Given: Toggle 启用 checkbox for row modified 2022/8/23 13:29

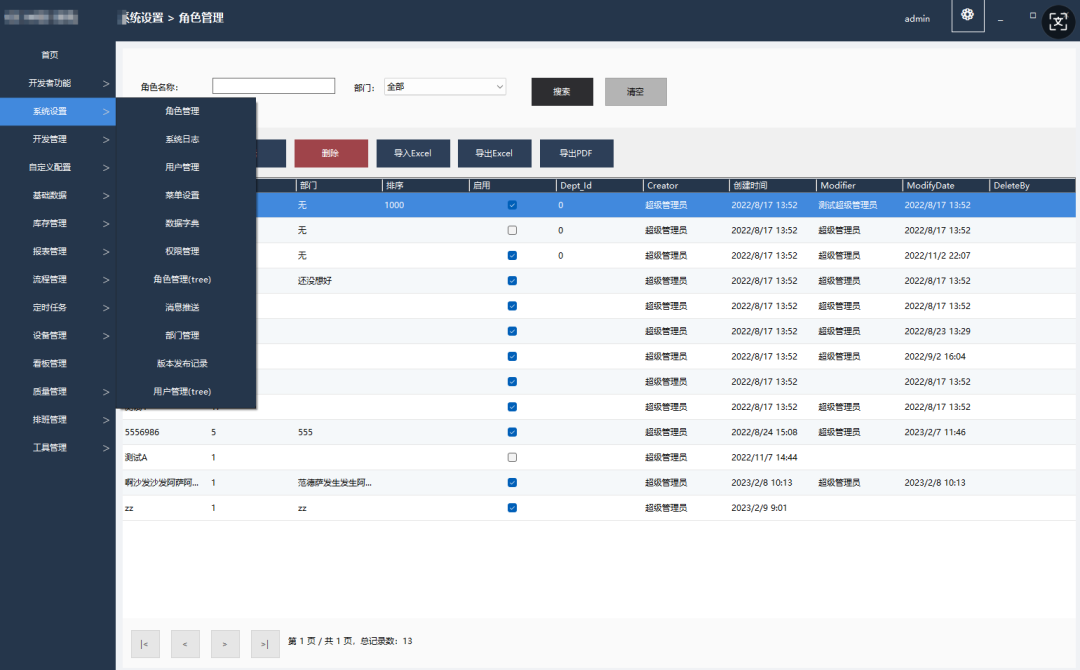Looking at the screenshot, I should click(512, 331).
